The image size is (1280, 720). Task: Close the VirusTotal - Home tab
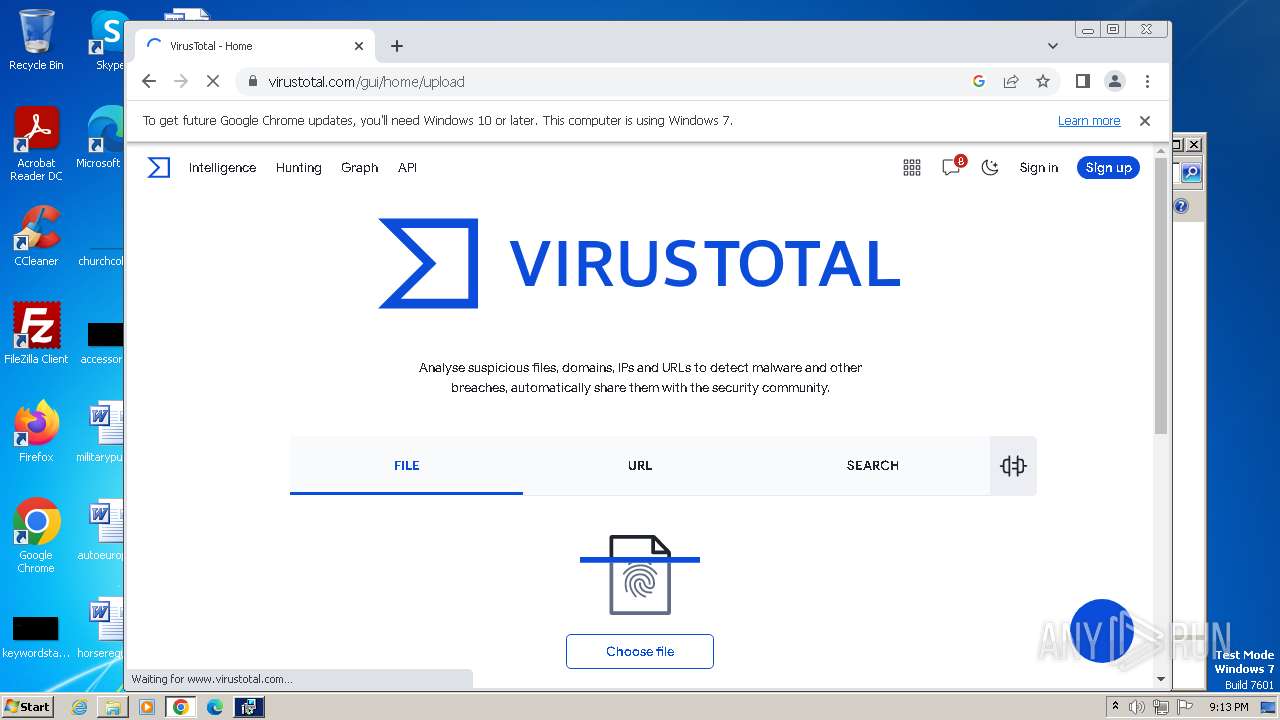[359, 46]
